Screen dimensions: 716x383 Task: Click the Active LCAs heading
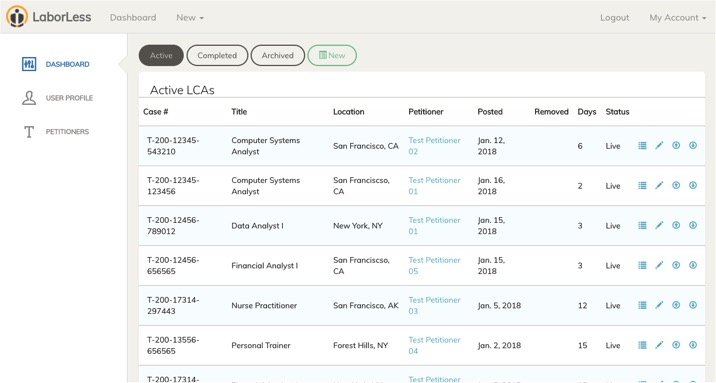[x=182, y=90]
